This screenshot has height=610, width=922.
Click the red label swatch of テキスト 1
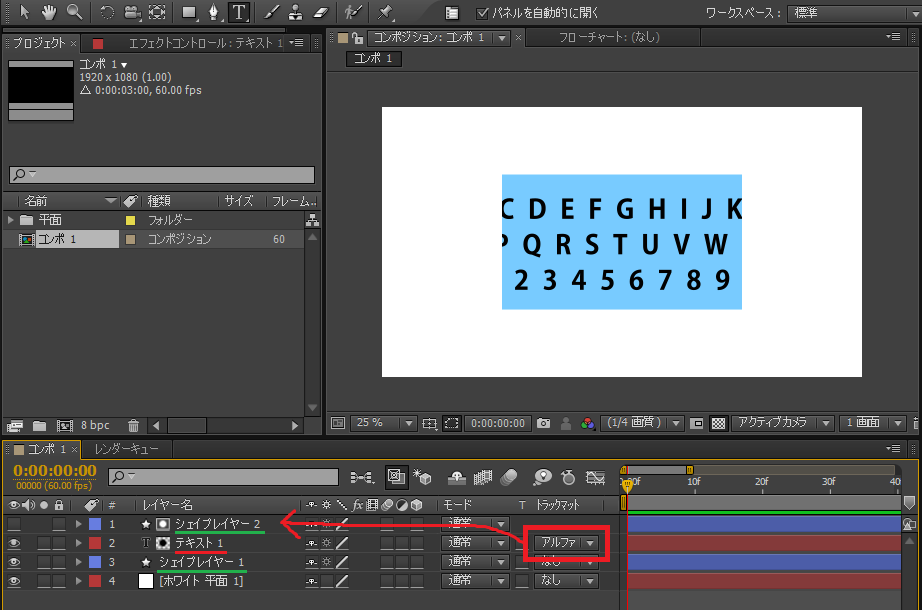pos(95,543)
